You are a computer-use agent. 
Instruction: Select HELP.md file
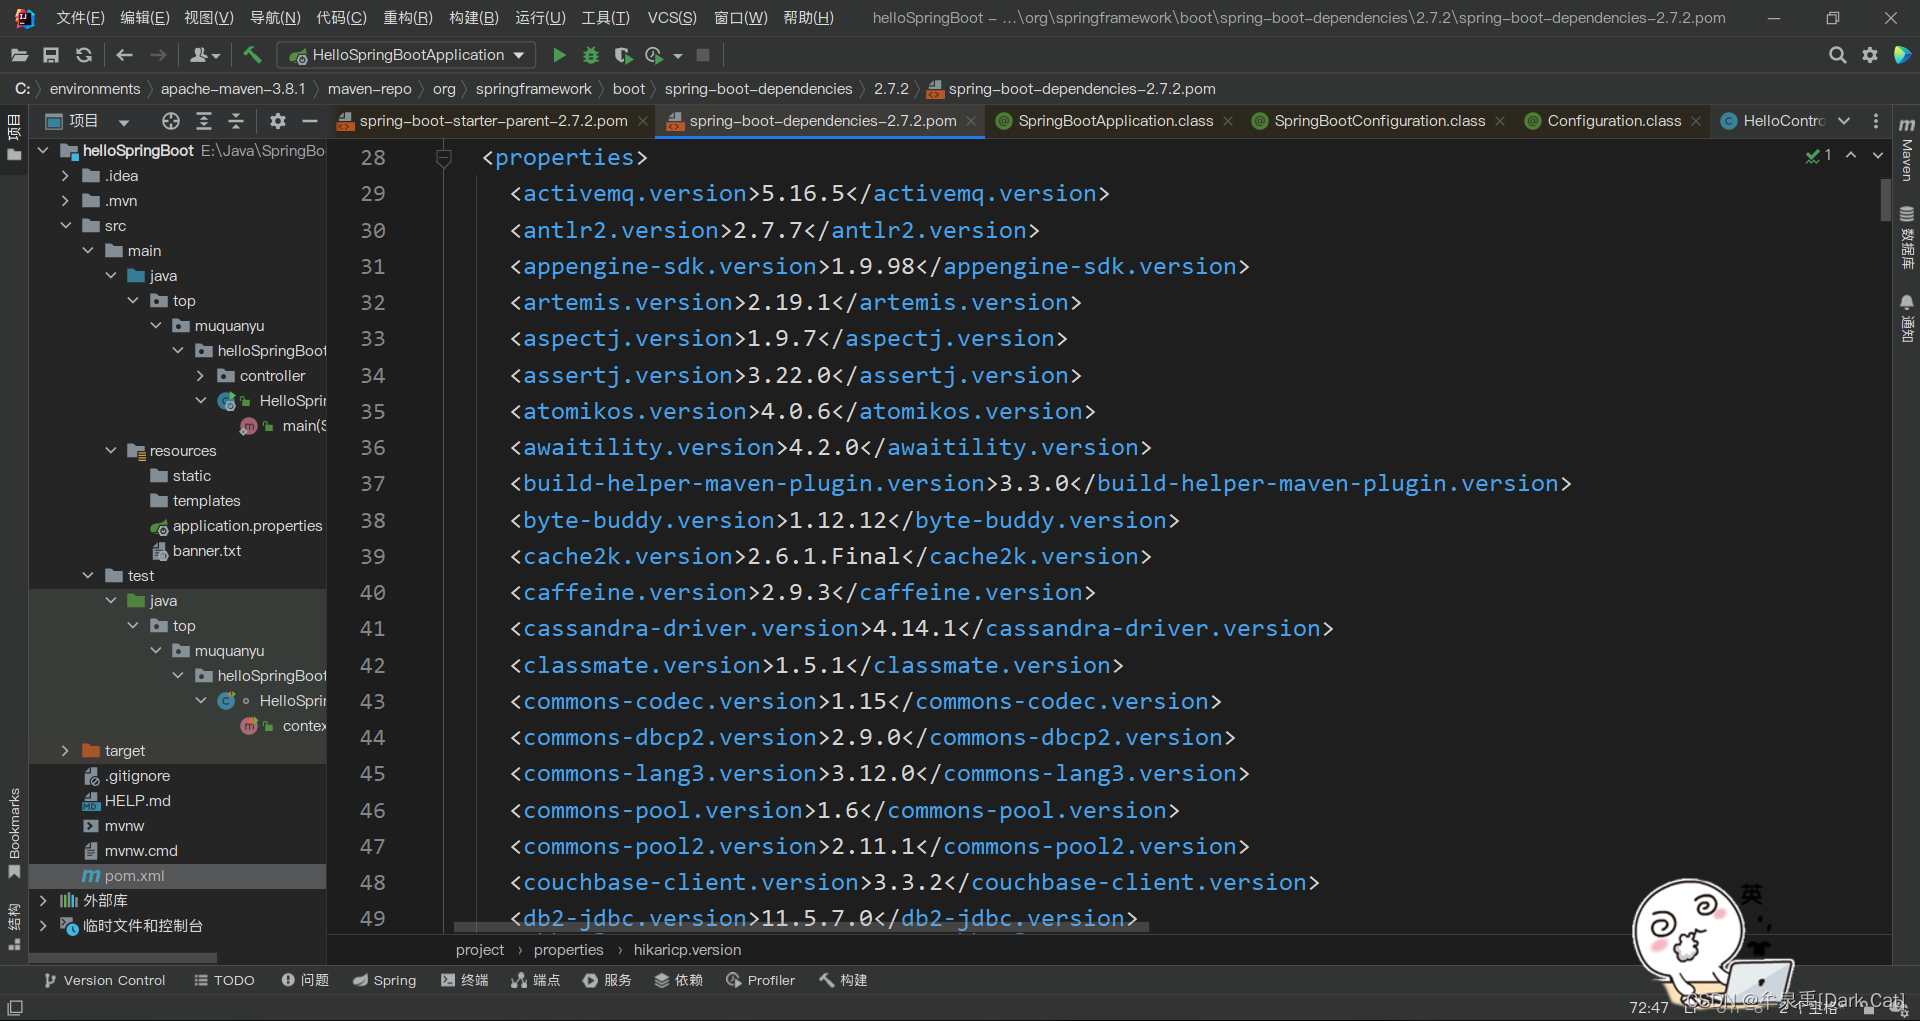(x=137, y=801)
